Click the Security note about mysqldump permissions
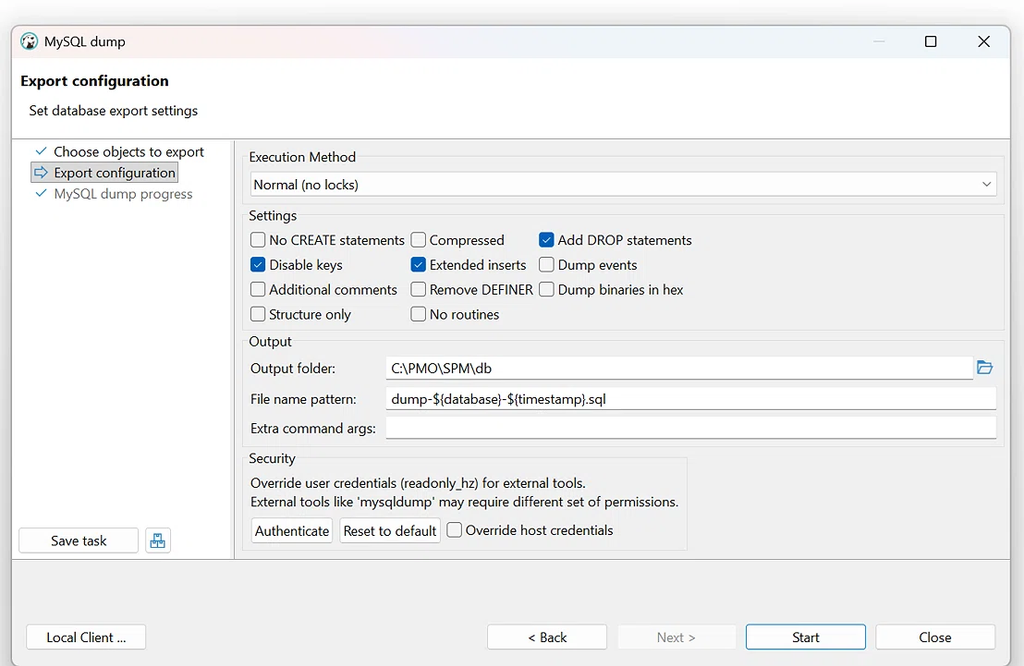Viewport: 1024px width, 666px height. point(464,501)
